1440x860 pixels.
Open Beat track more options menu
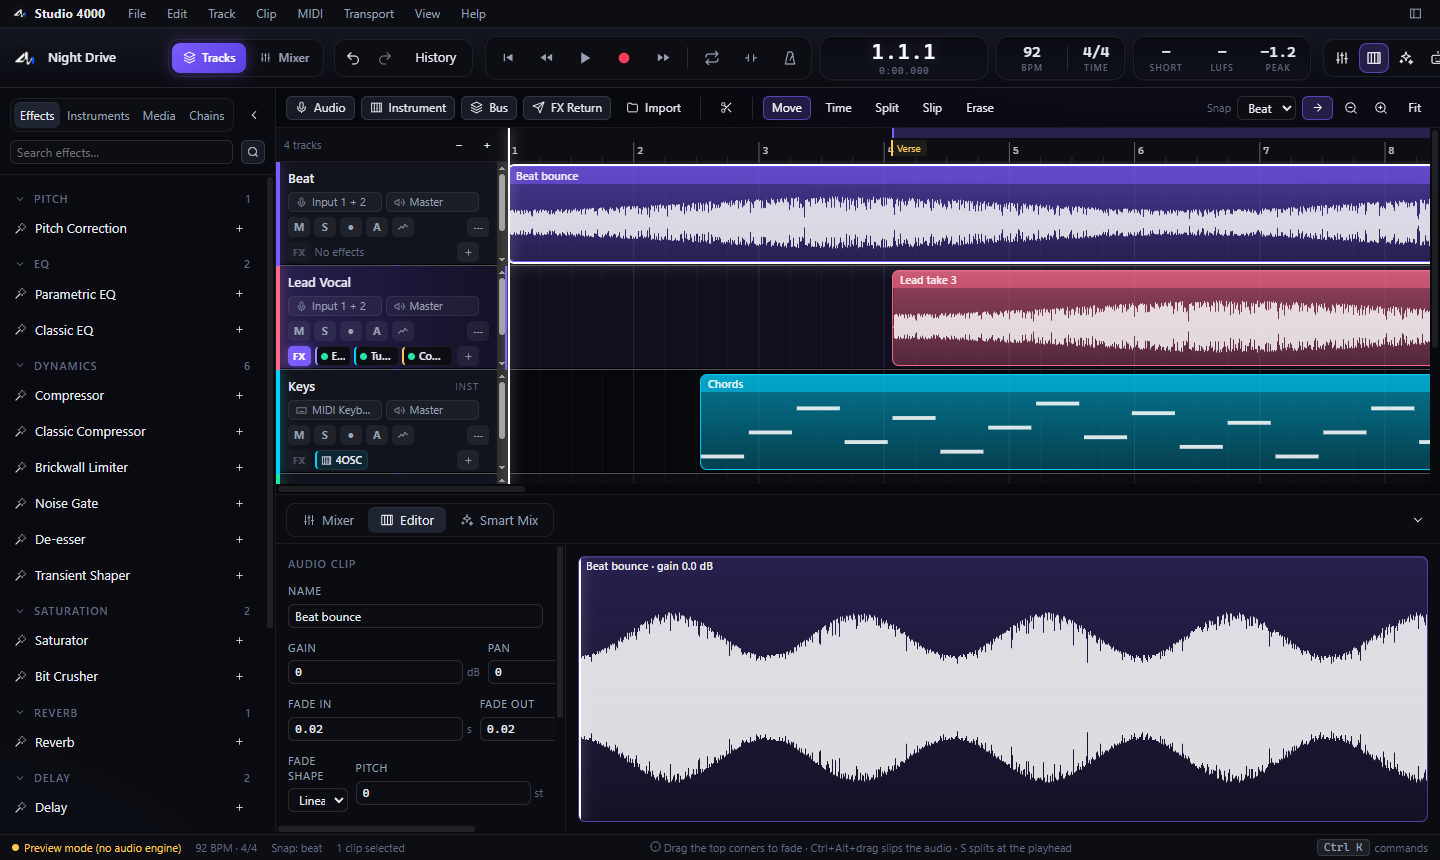[478, 227]
